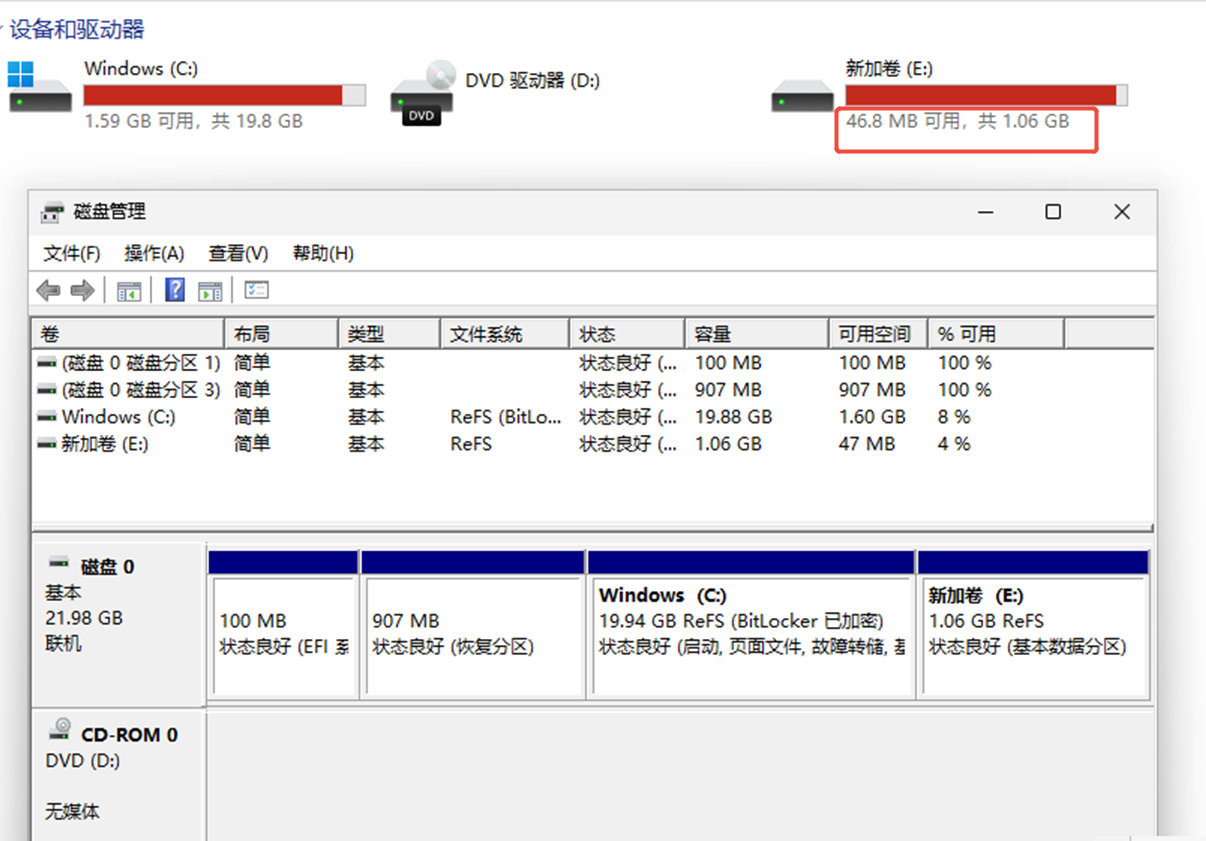
Task: Click the 46.8 MB 可用 text under 新加卷 (E:)
Action: (x=905, y=121)
